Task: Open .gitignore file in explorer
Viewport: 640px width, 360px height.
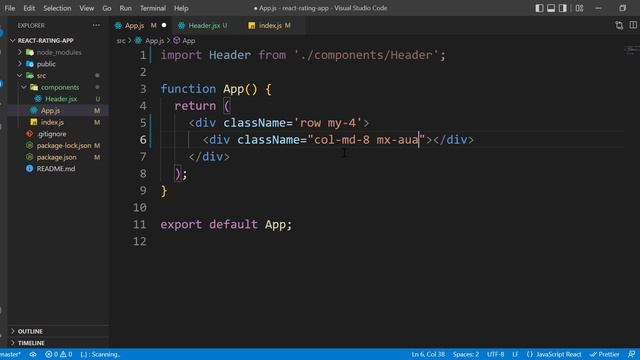Action: 51,133
